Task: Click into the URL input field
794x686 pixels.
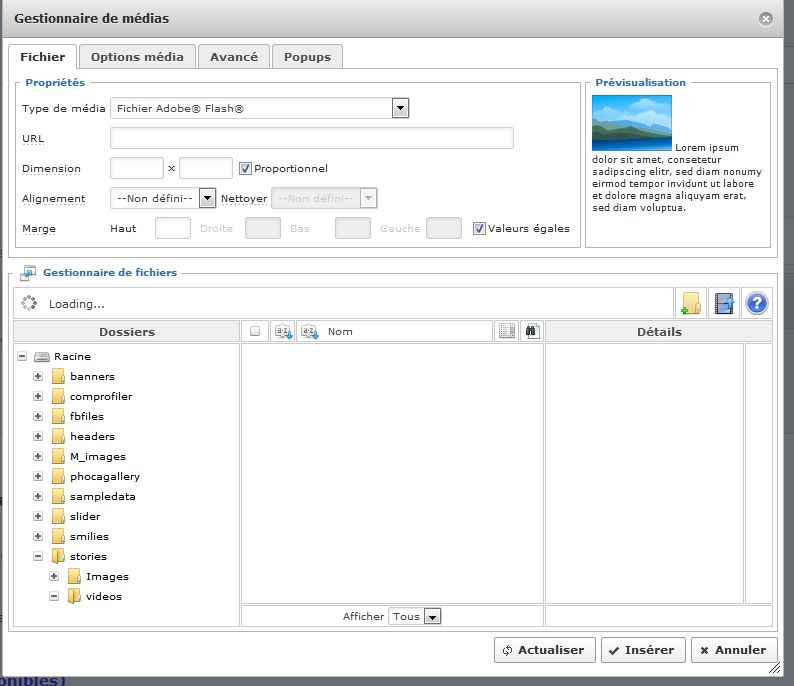Action: (311, 138)
